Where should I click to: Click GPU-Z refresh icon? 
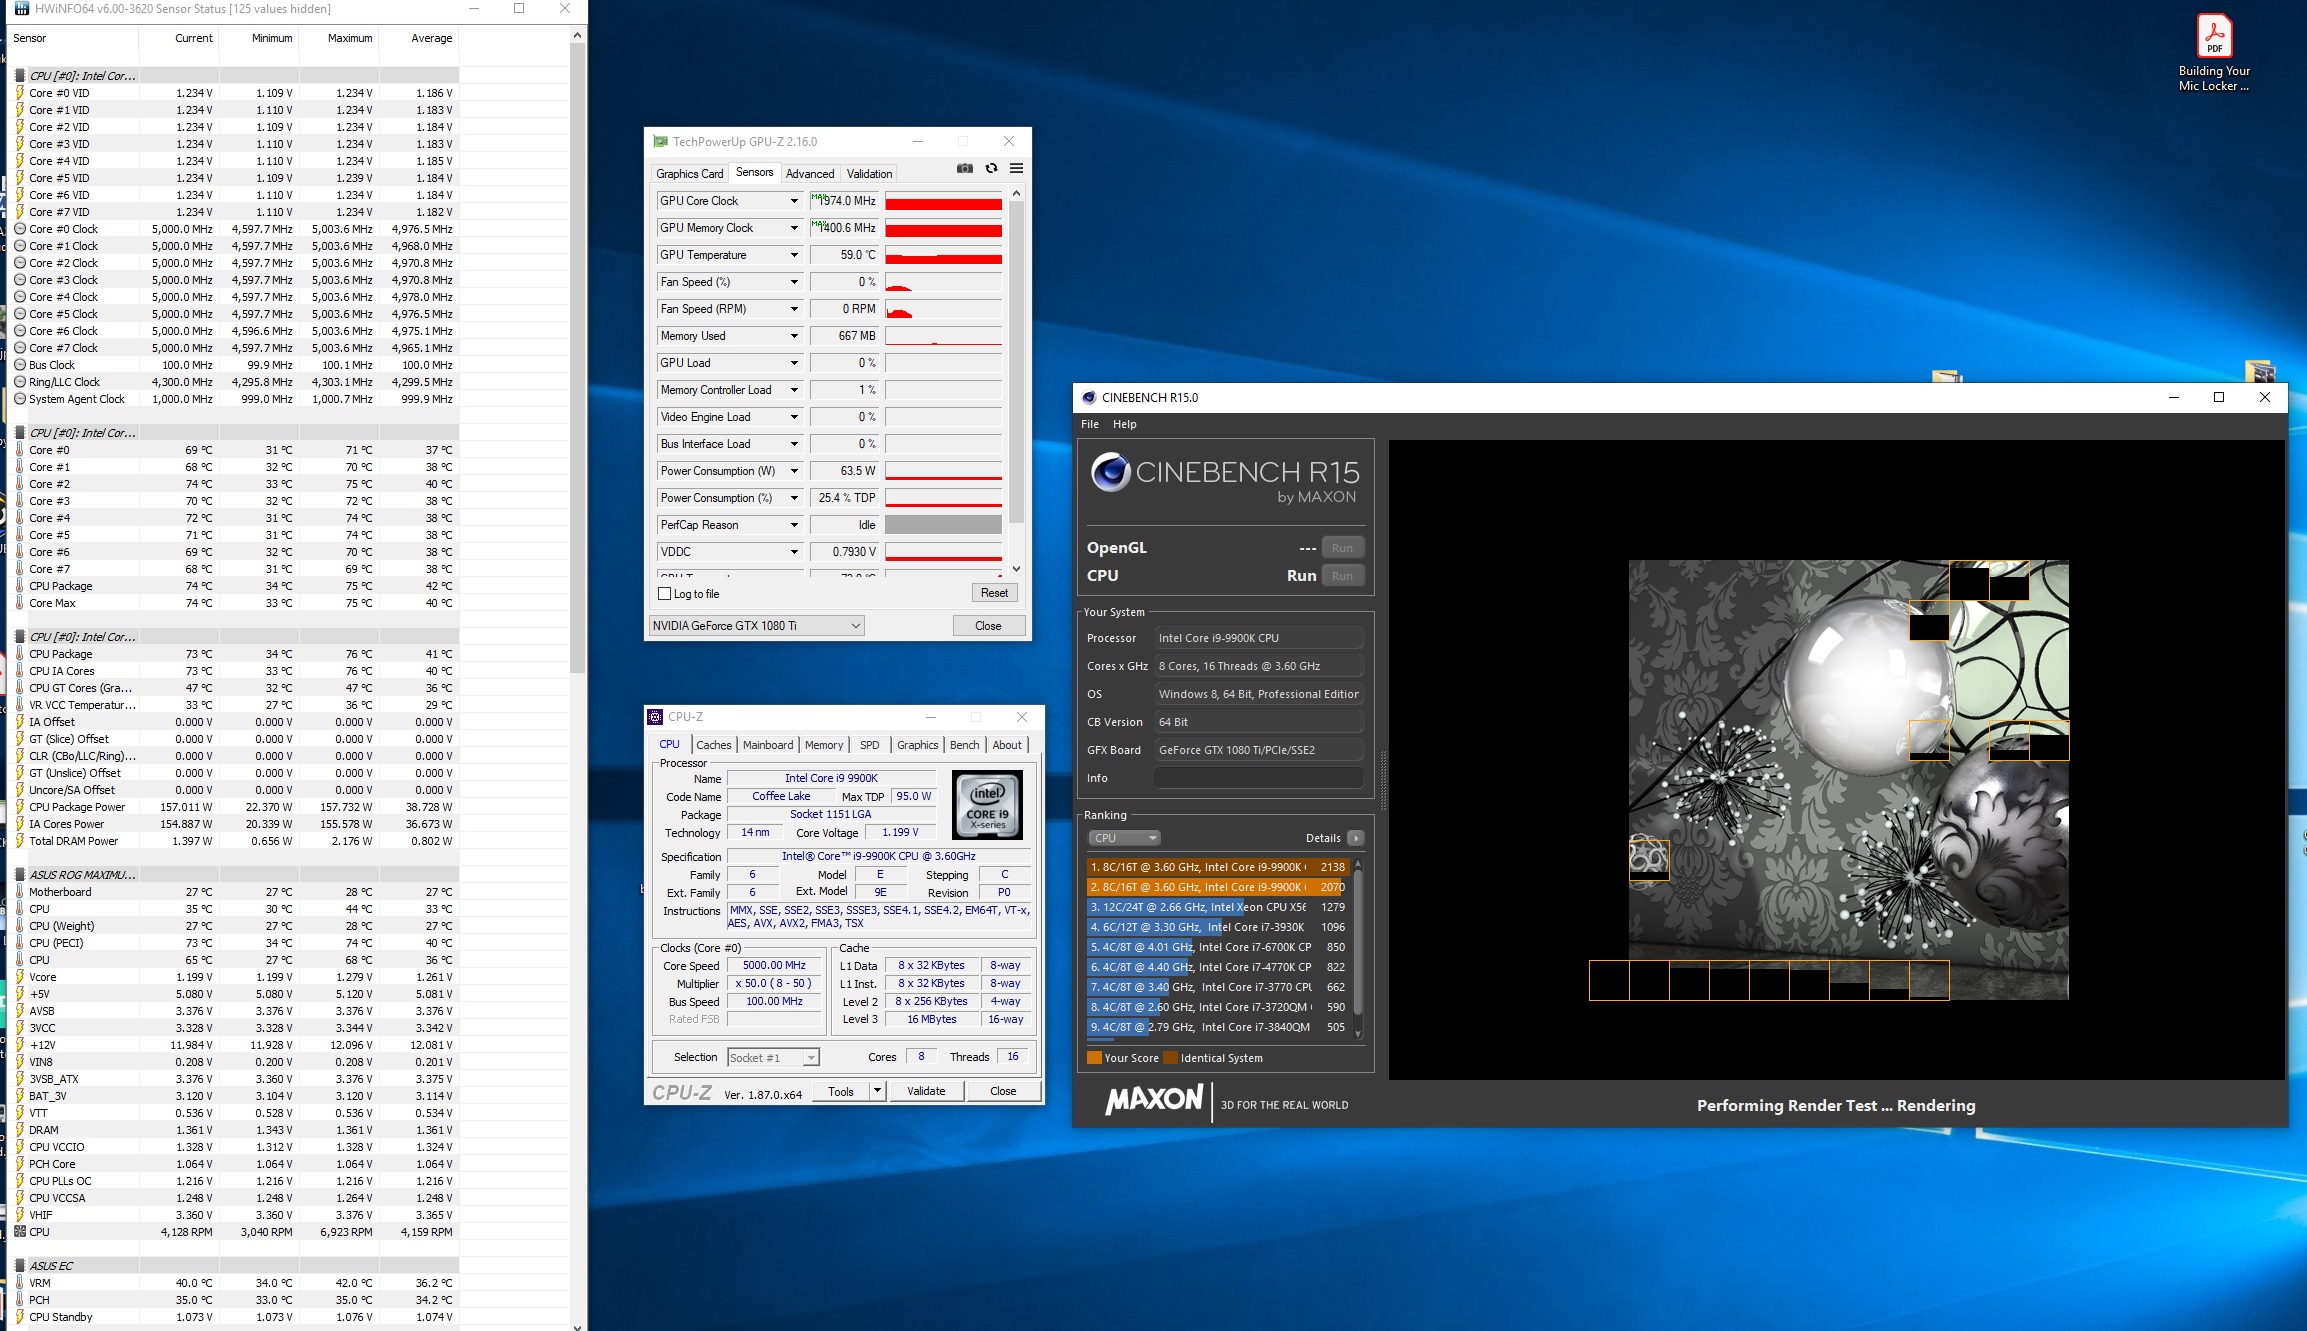click(991, 168)
